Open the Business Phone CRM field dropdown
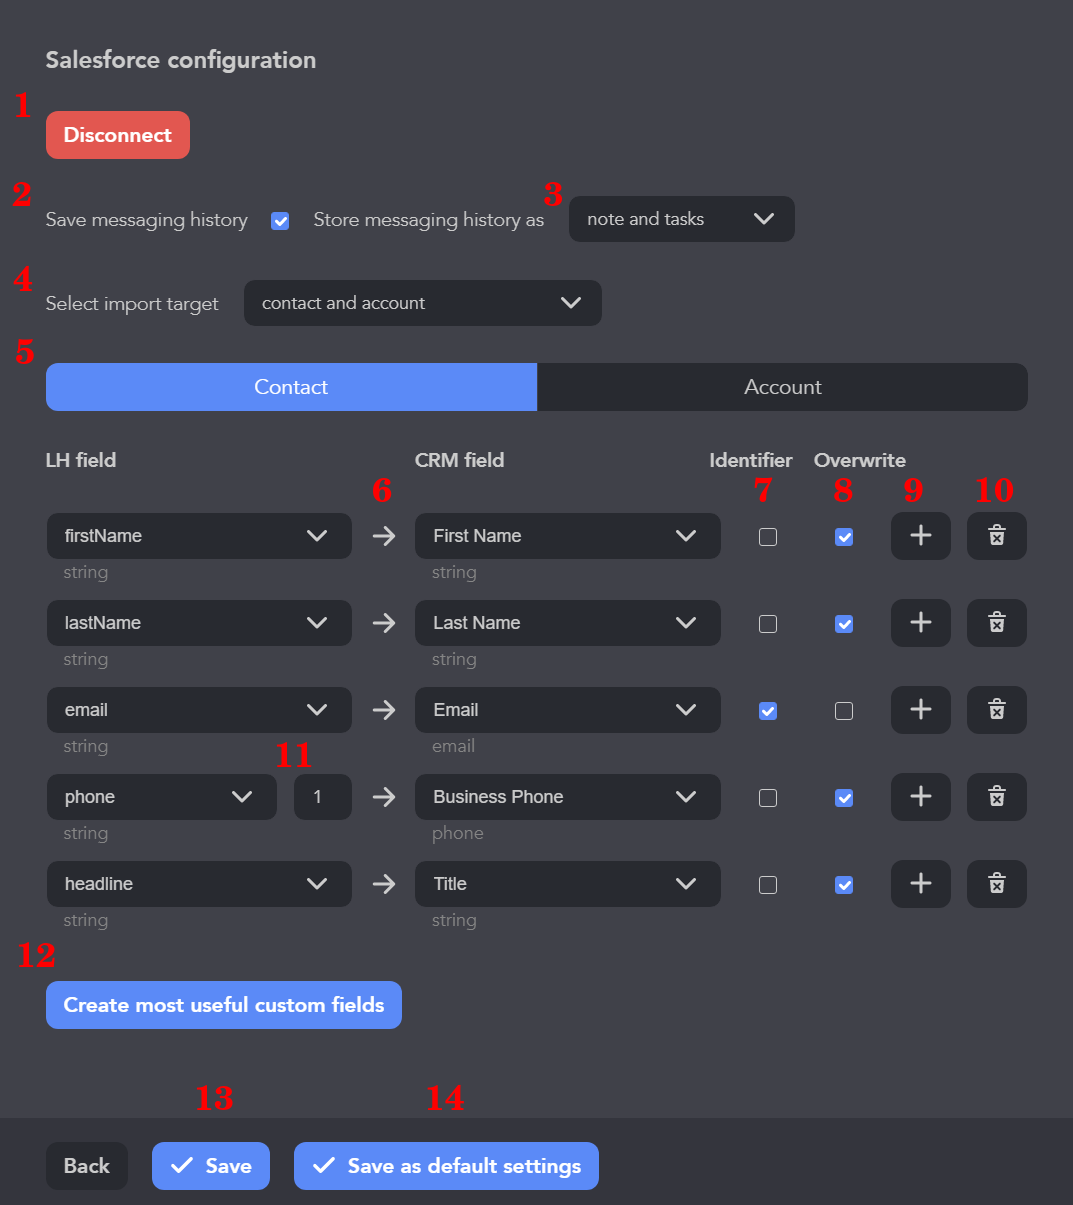The width and height of the screenshot is (1073, 1205). click(567, 797)
